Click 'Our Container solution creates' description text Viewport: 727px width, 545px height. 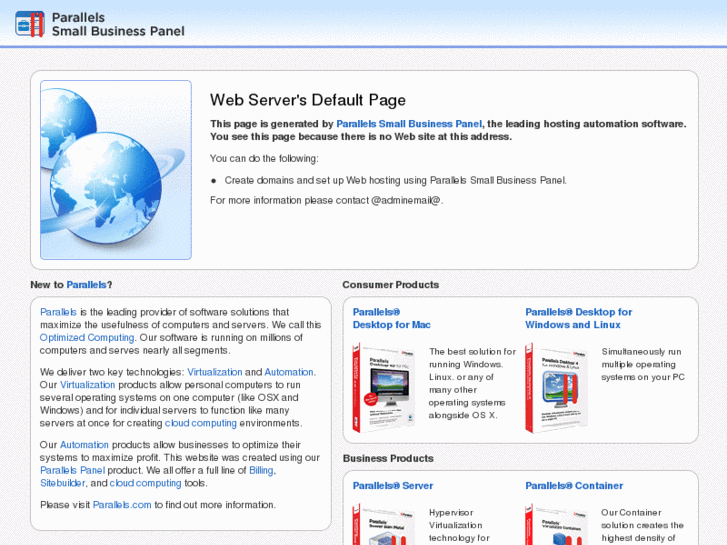pos(642,526)
